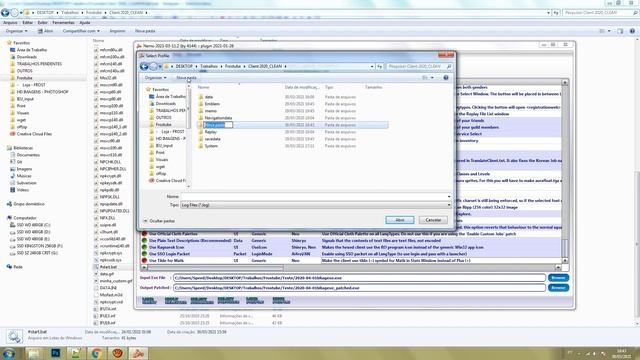Expand the Nome filename dropdown arrow
640x360 pixels.
click(449, 196)
